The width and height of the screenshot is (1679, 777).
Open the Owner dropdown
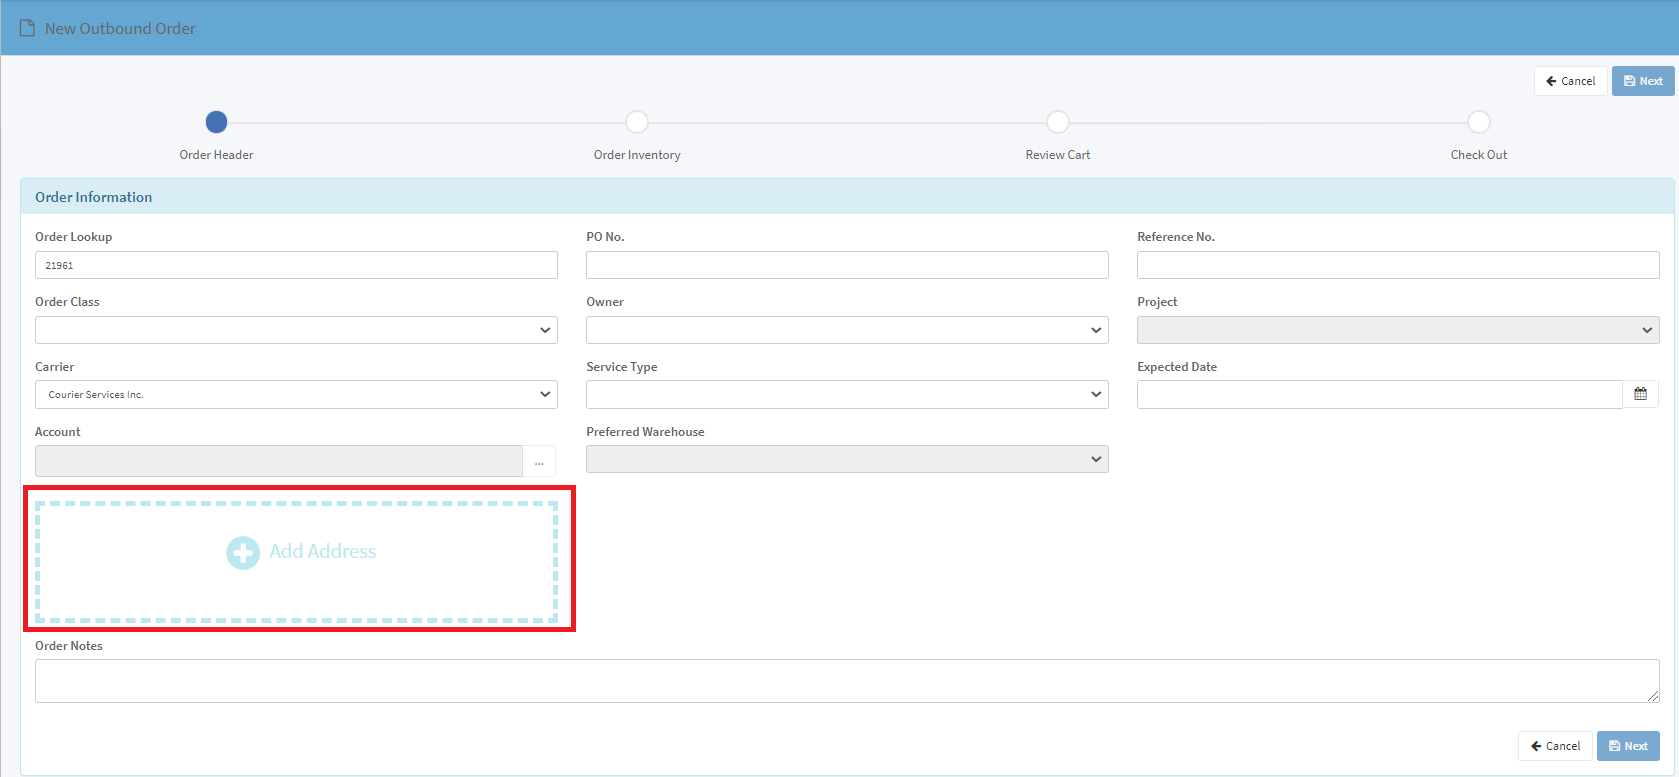coord(847,330)
